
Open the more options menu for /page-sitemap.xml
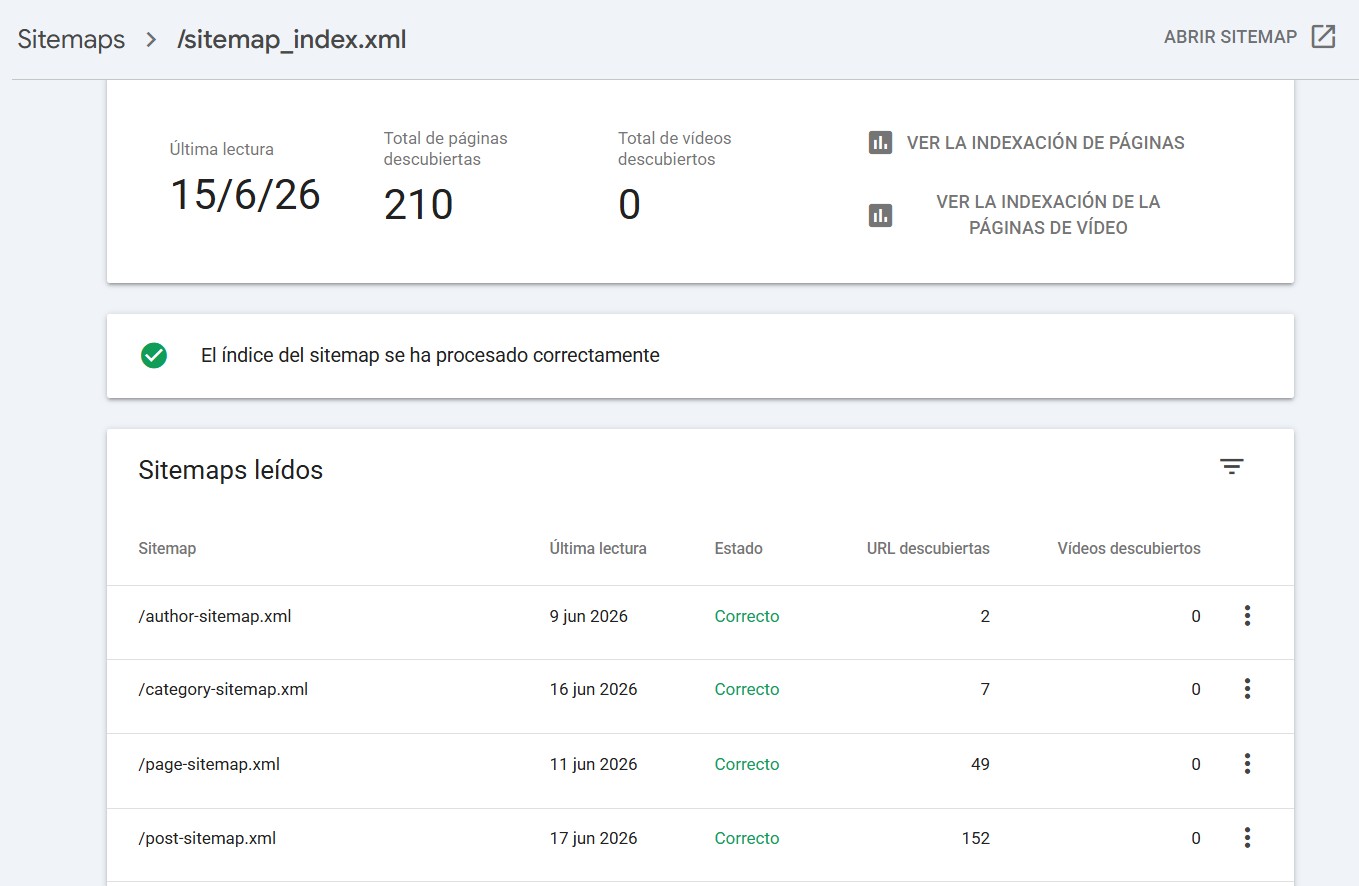tap(1247, 764)
